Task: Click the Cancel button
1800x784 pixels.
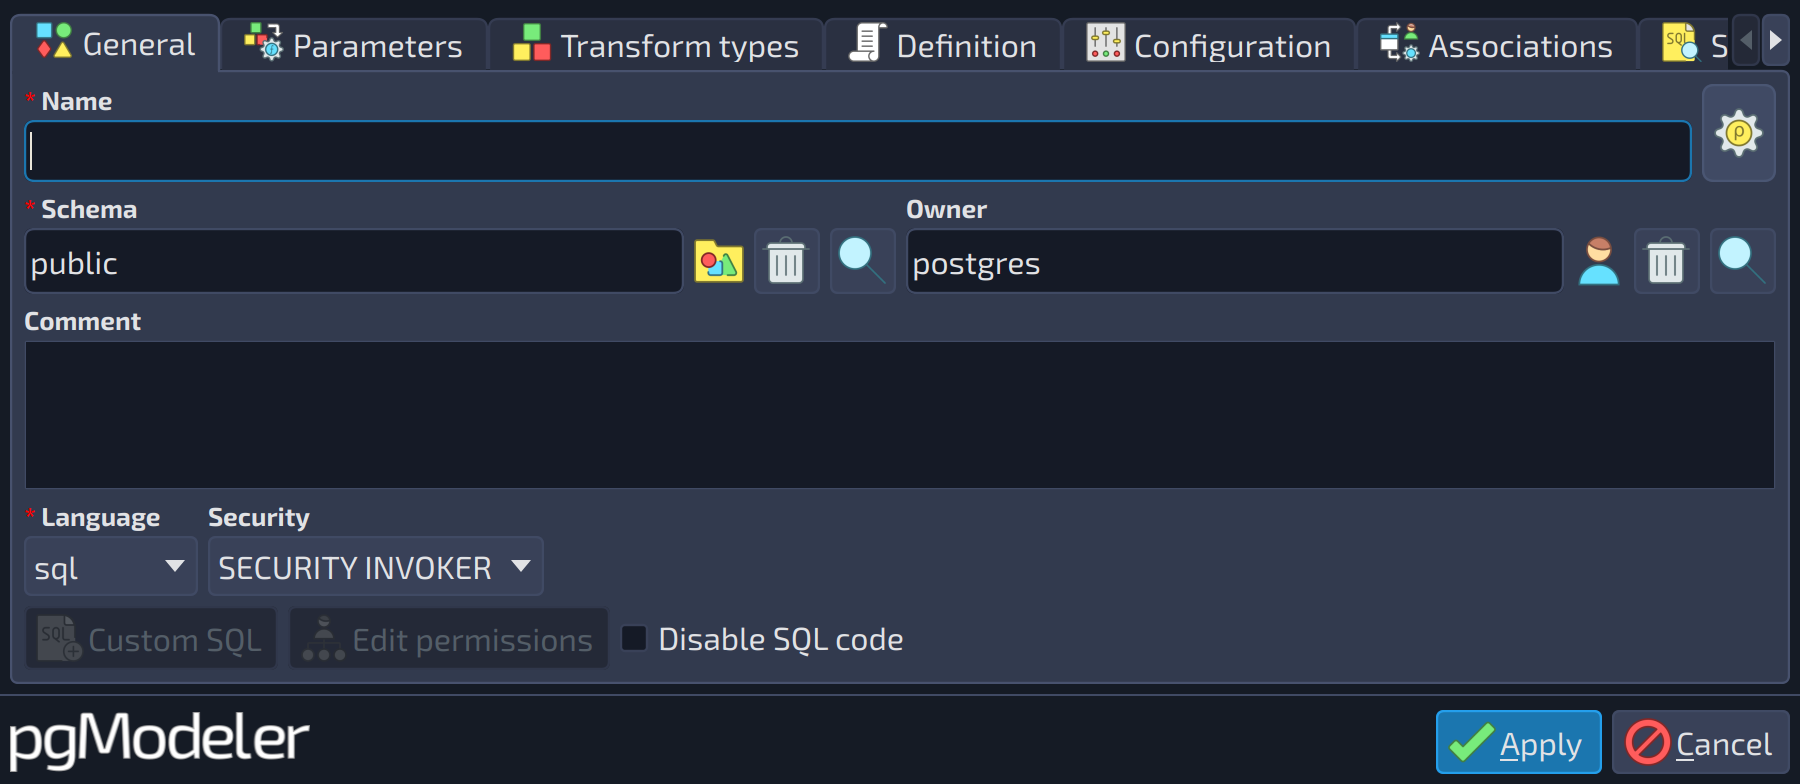Action: (x=1700, y=743)
